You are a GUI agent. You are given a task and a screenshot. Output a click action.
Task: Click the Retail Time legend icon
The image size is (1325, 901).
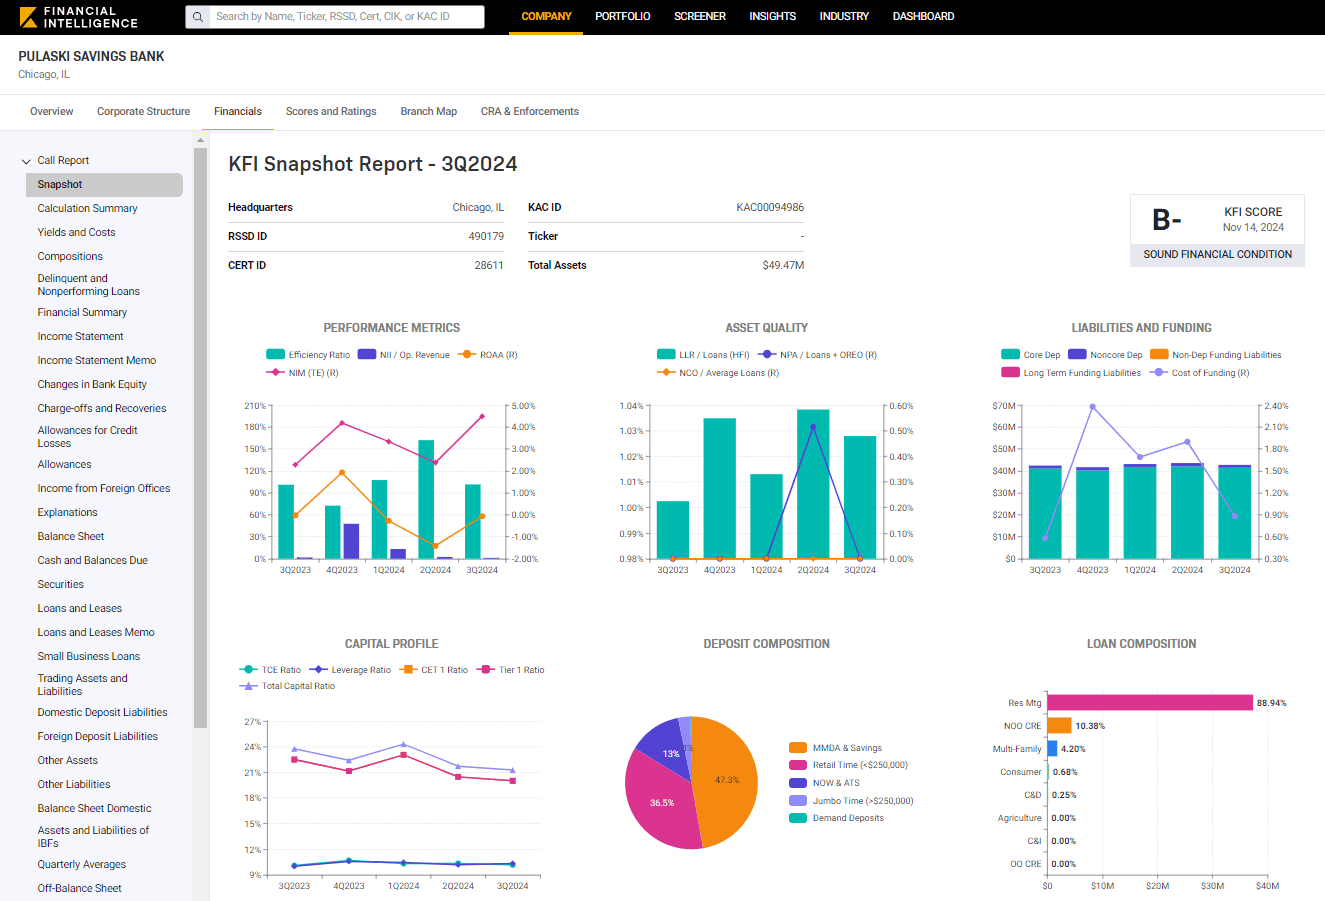[x=797, y=765]
